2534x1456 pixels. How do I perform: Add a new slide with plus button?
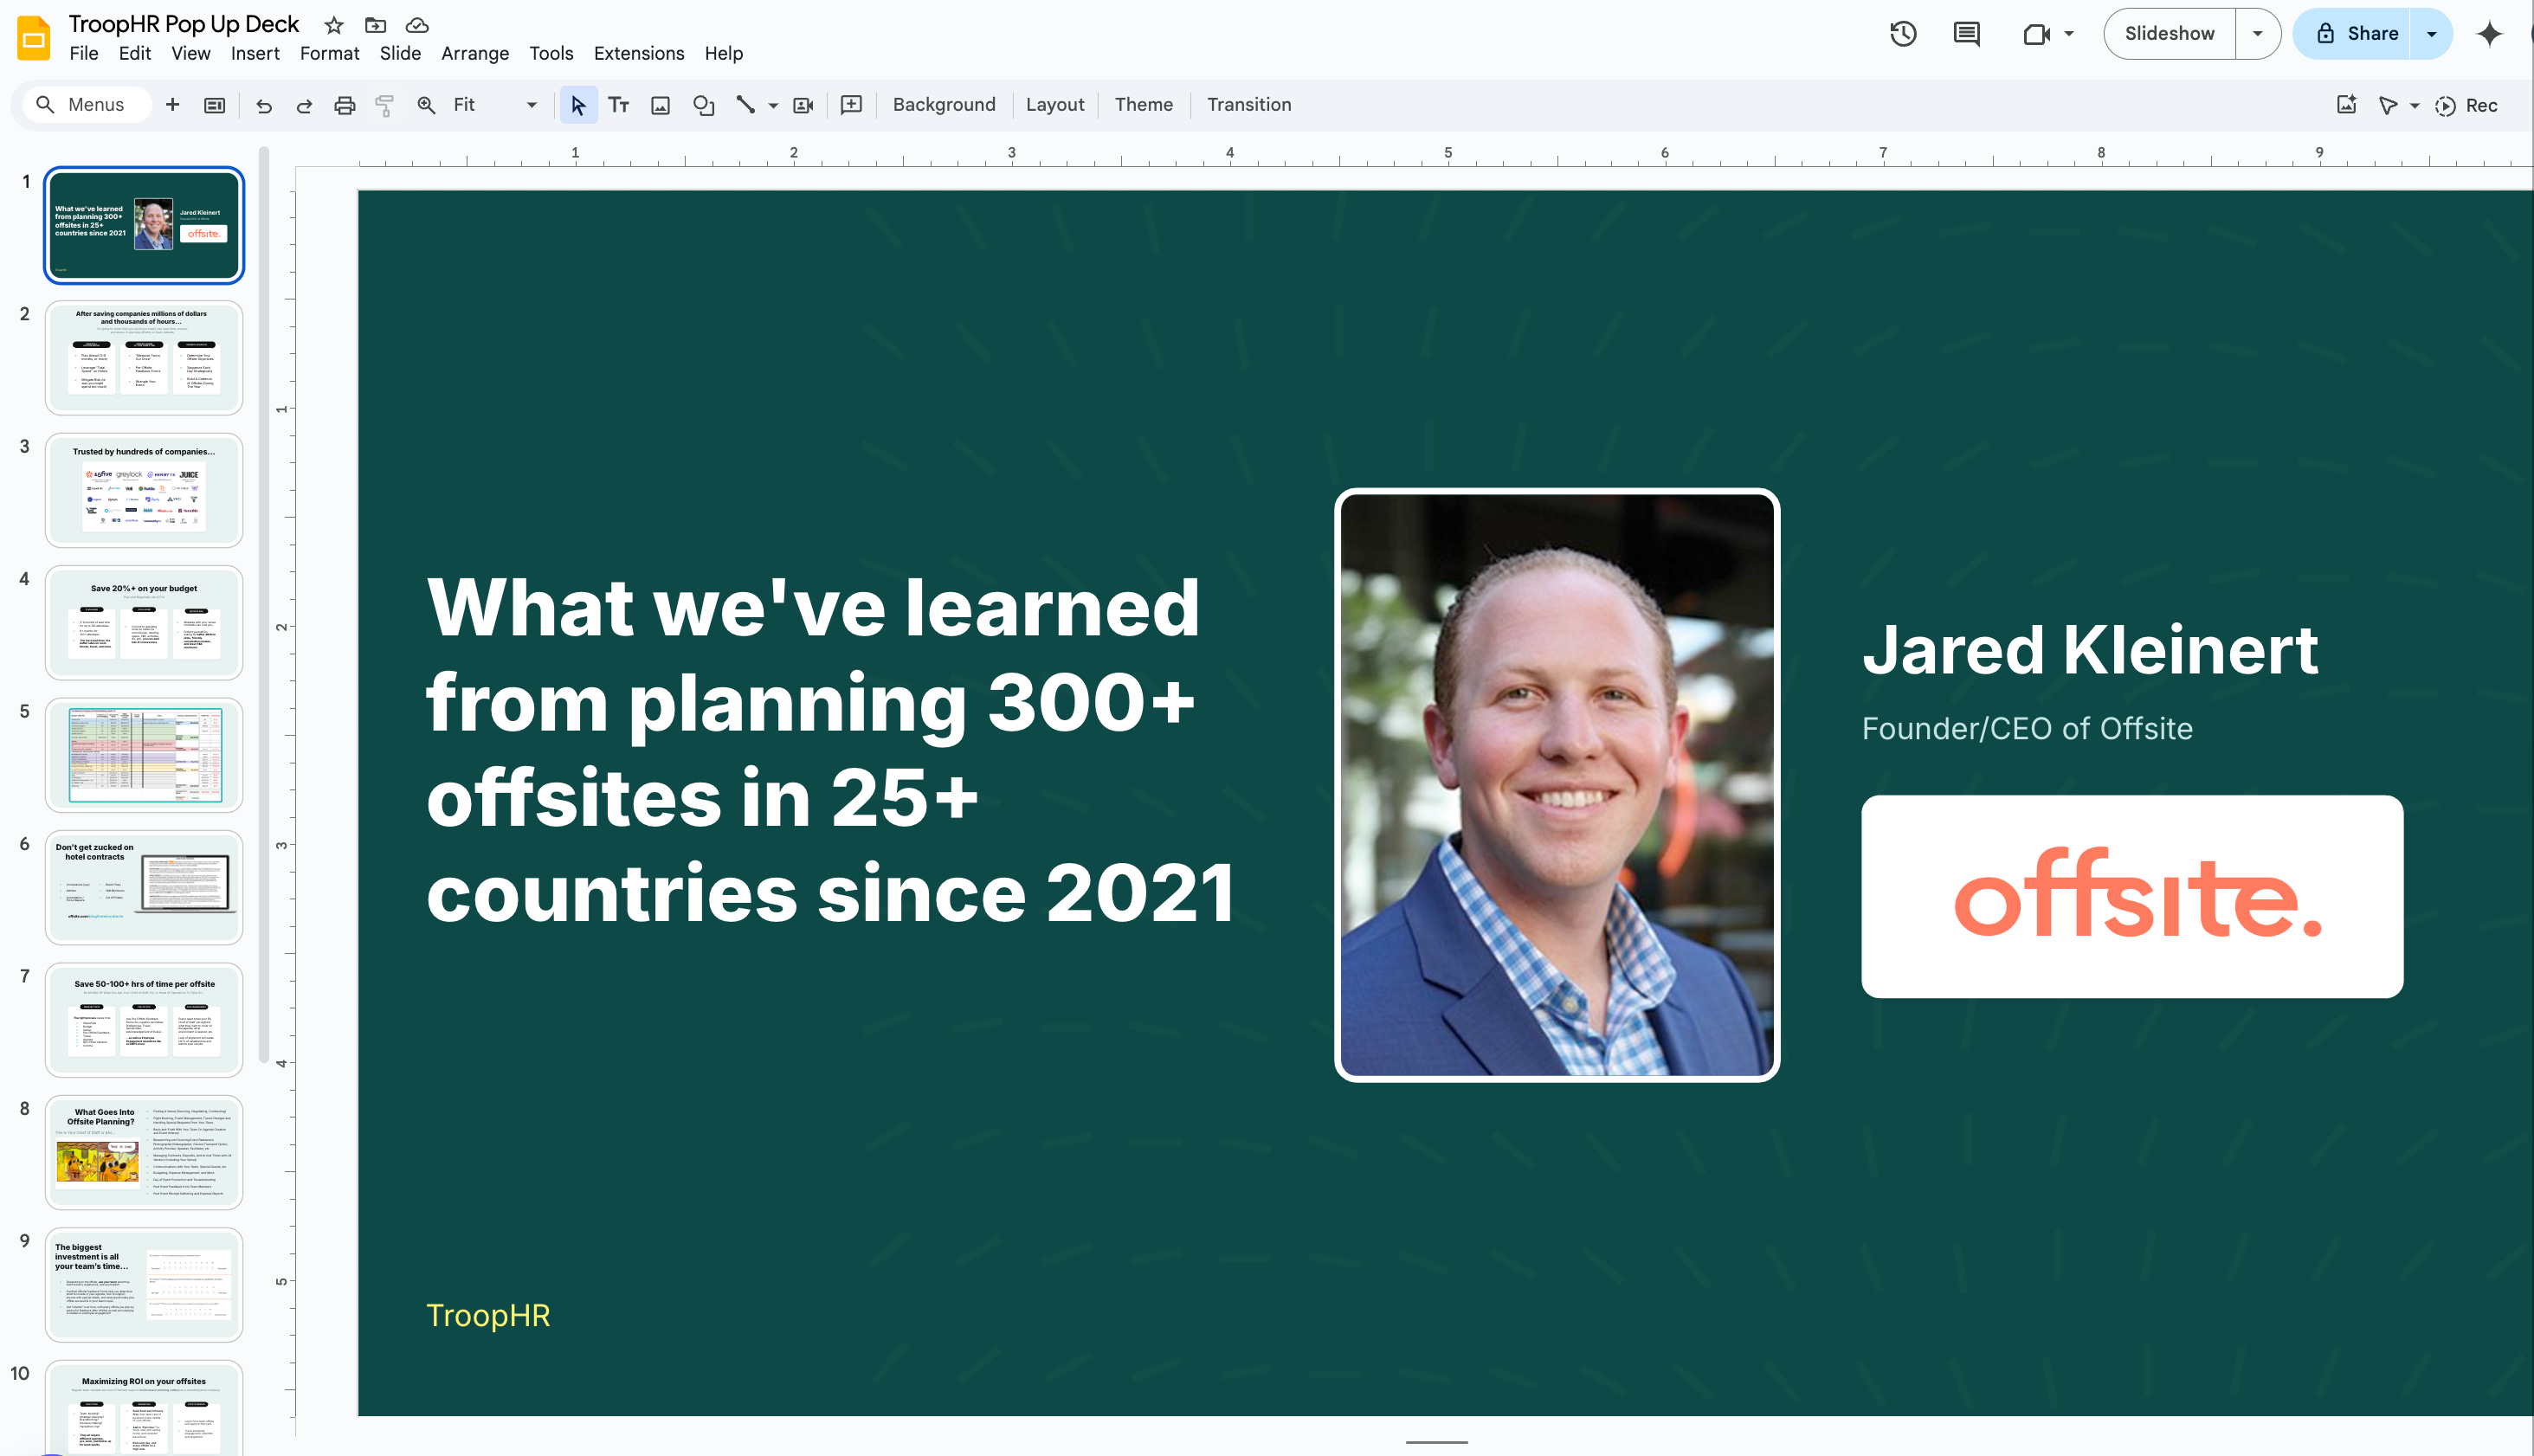click(x=172, y=105)
